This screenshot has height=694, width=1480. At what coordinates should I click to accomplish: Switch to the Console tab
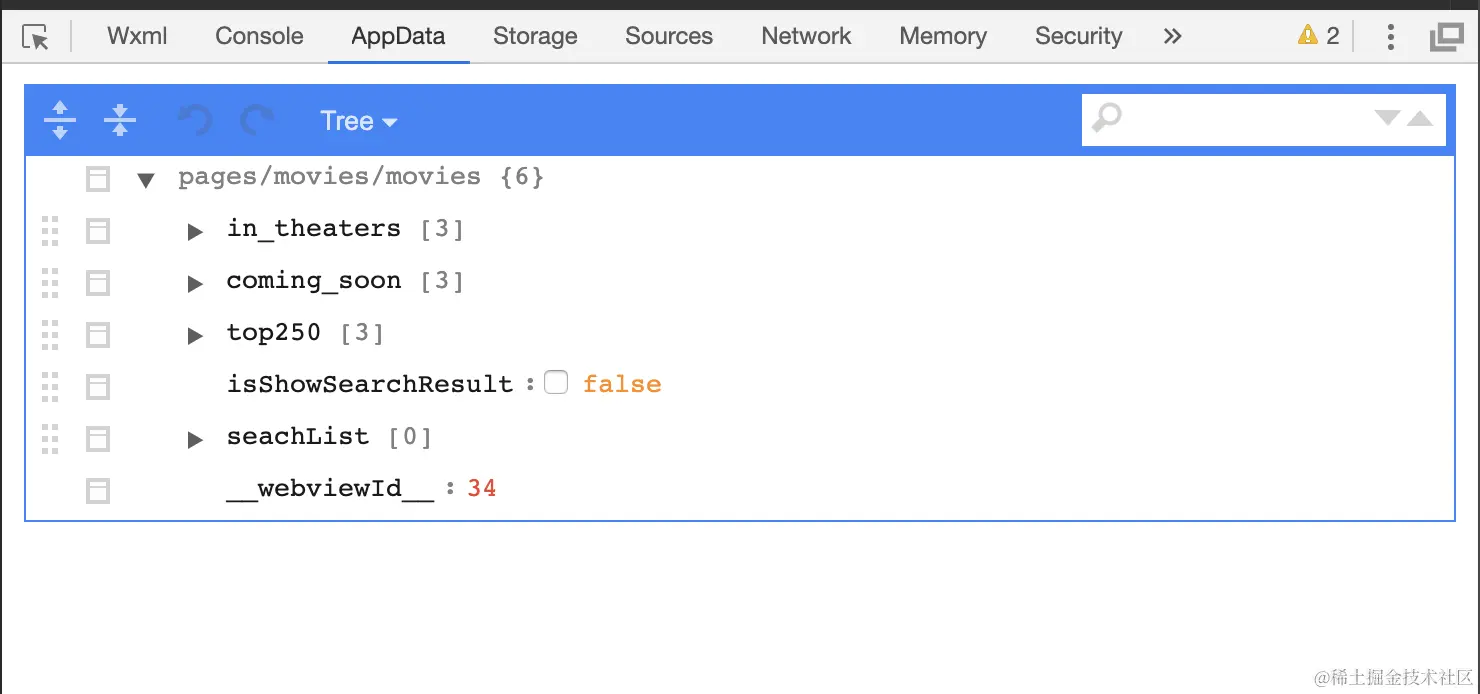pyautogui.click(x=259, y=36)
